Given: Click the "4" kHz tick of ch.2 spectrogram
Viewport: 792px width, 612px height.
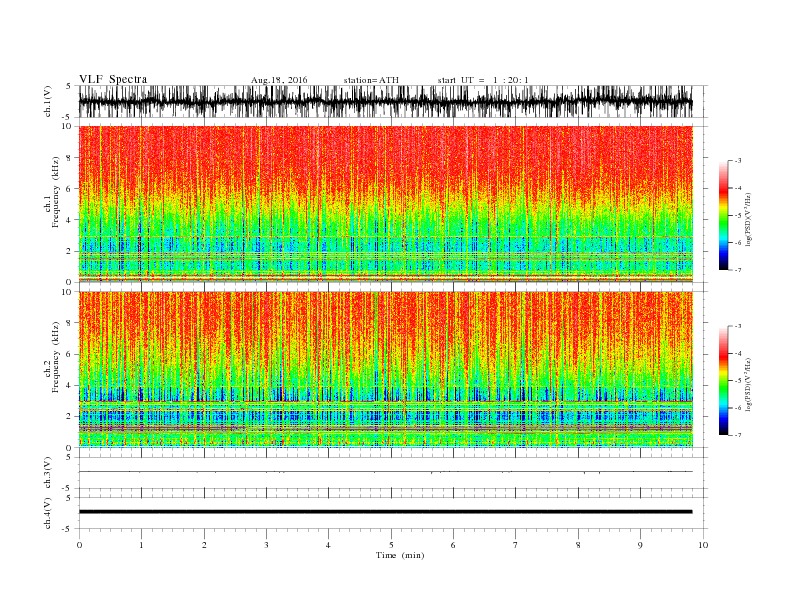Looking at the screenshot, I should click(70, 385).
